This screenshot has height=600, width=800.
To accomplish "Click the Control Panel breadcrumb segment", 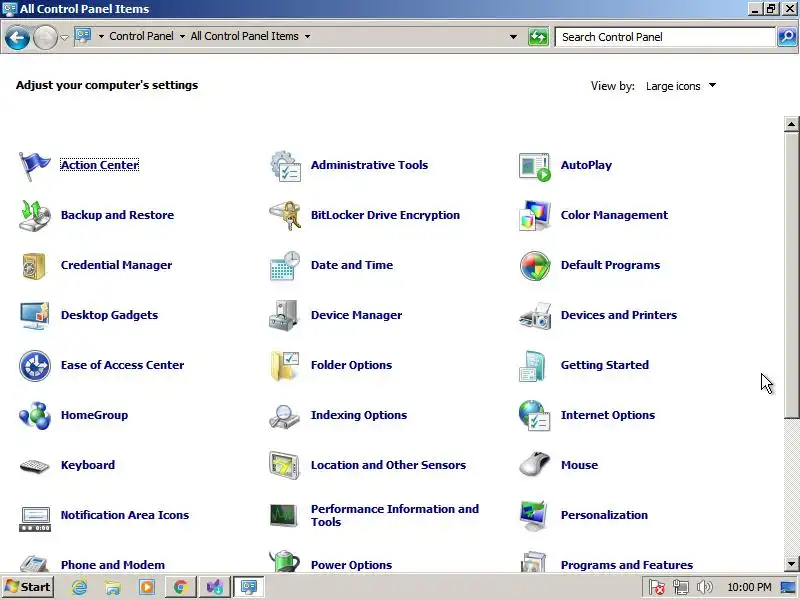I will coord(141,37).
